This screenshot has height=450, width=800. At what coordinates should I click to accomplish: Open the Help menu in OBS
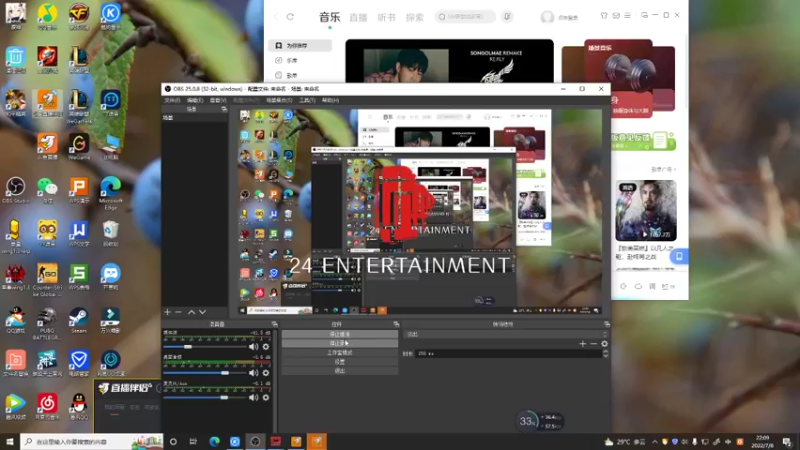coord(331,101)
